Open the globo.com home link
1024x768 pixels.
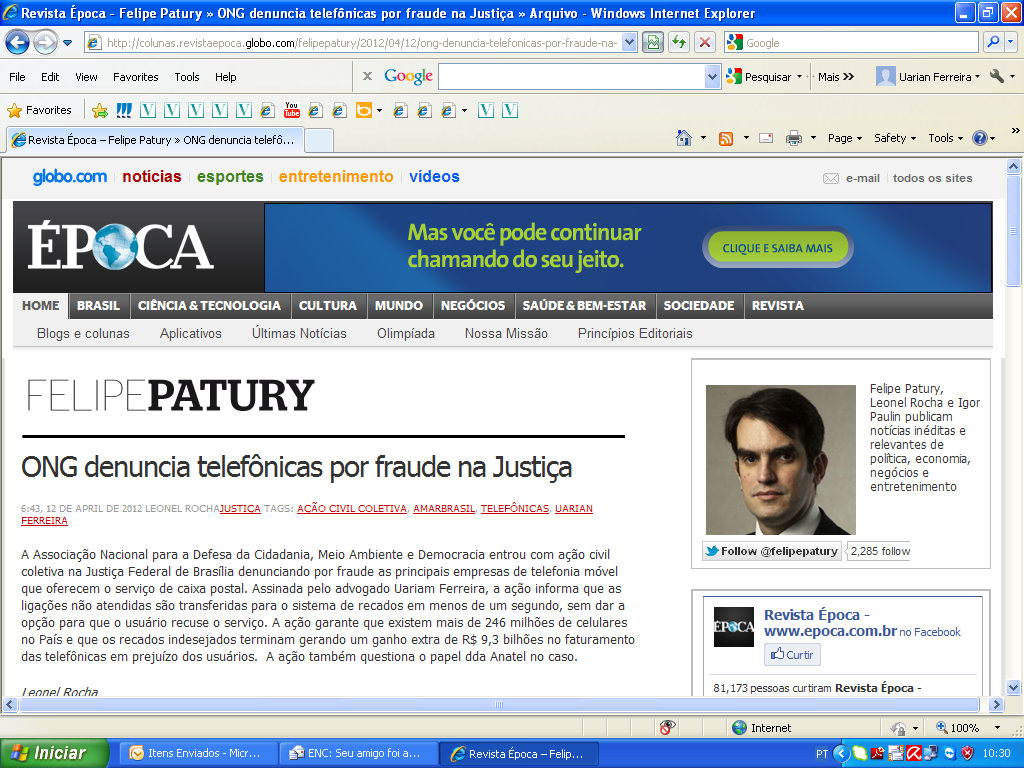click(x=70, y=176)
